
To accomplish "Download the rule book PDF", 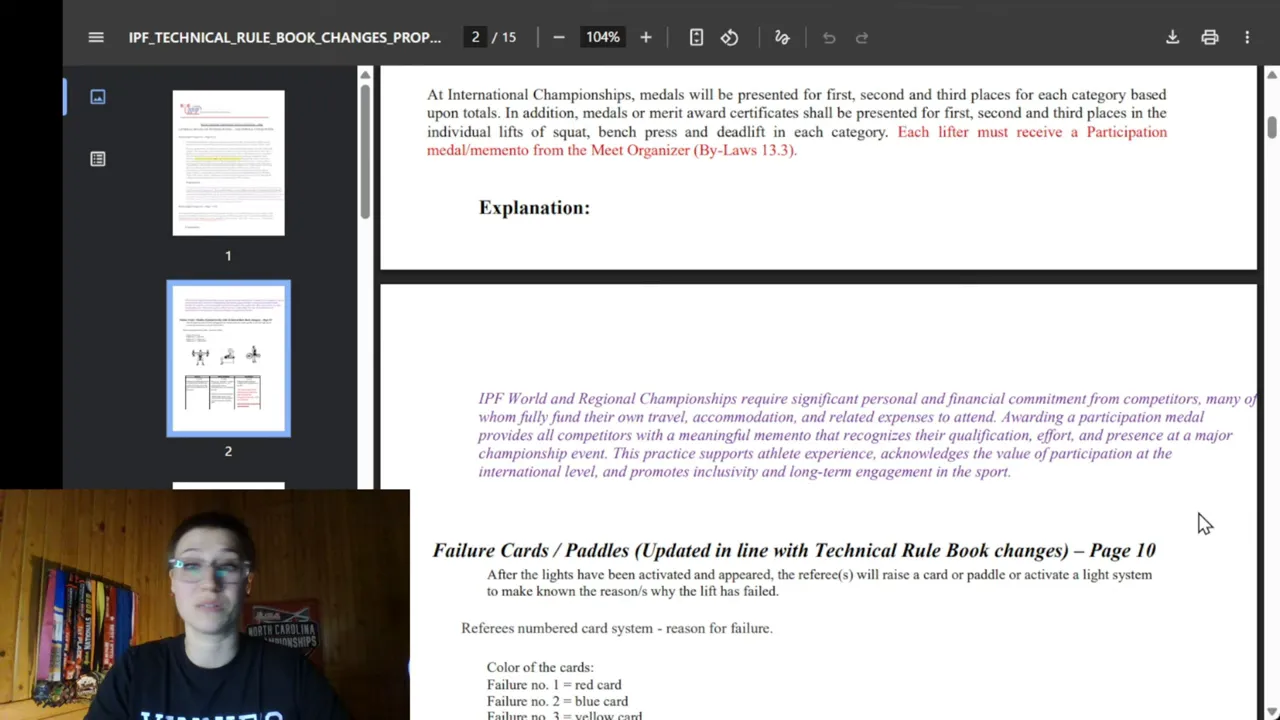I will (x=1172, y=37).
